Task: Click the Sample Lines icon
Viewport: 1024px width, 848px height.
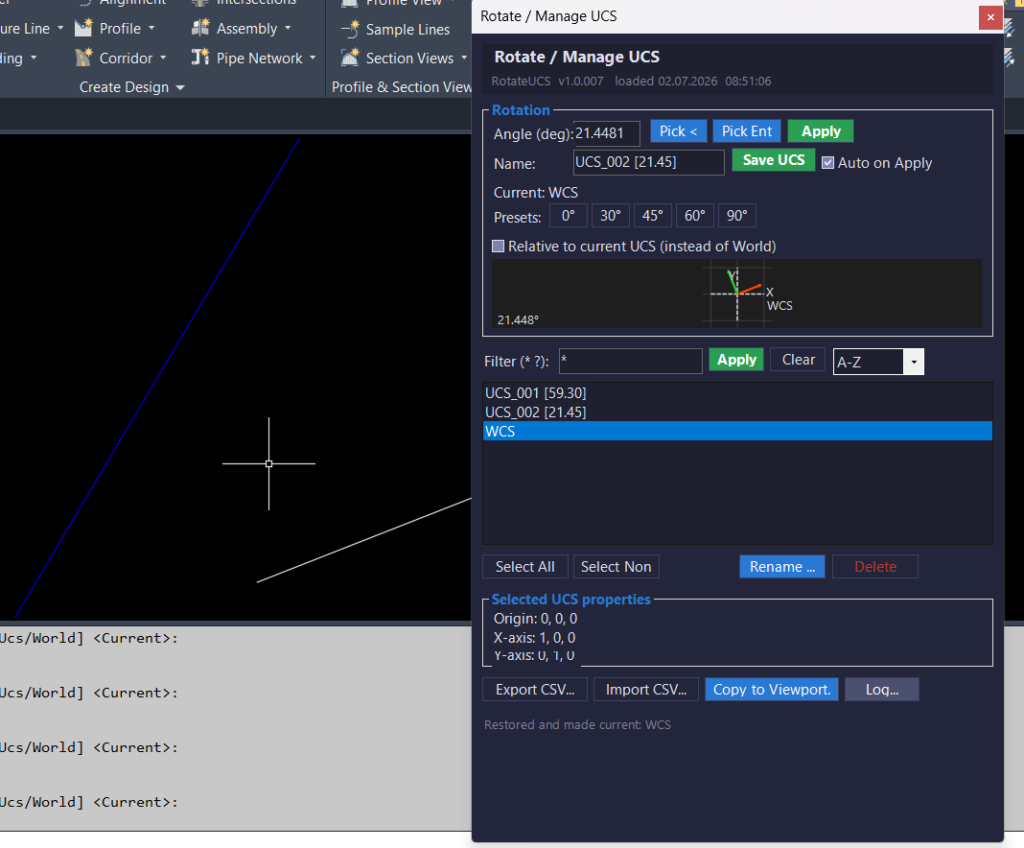Action: 350,29
